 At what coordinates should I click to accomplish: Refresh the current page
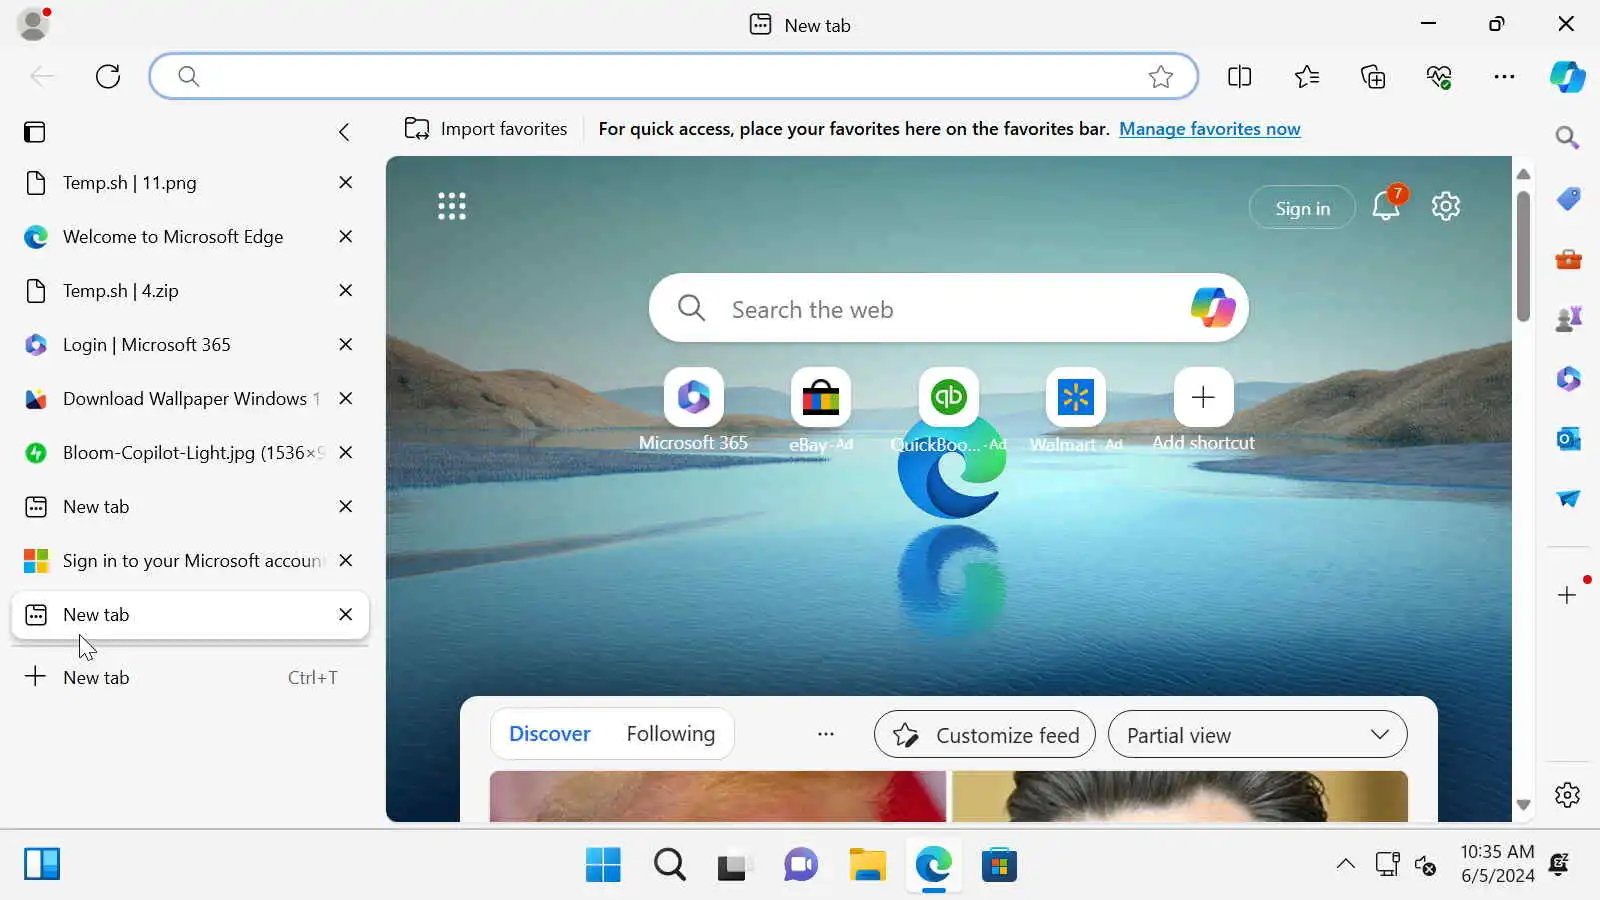pos(108,76)
